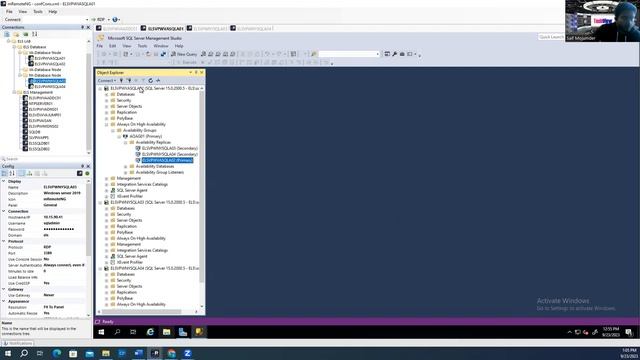Click the Use Console Session value No
640x360 pixels.
(47, 259)
